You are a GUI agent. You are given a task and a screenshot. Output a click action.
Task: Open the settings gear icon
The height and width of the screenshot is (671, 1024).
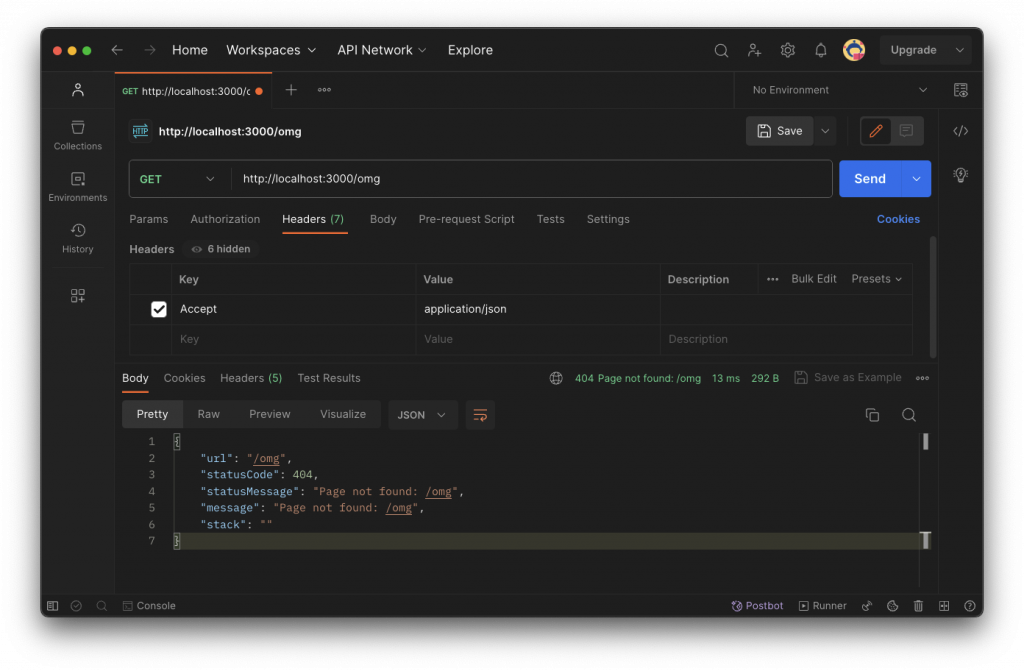click(x=788, y=50)
